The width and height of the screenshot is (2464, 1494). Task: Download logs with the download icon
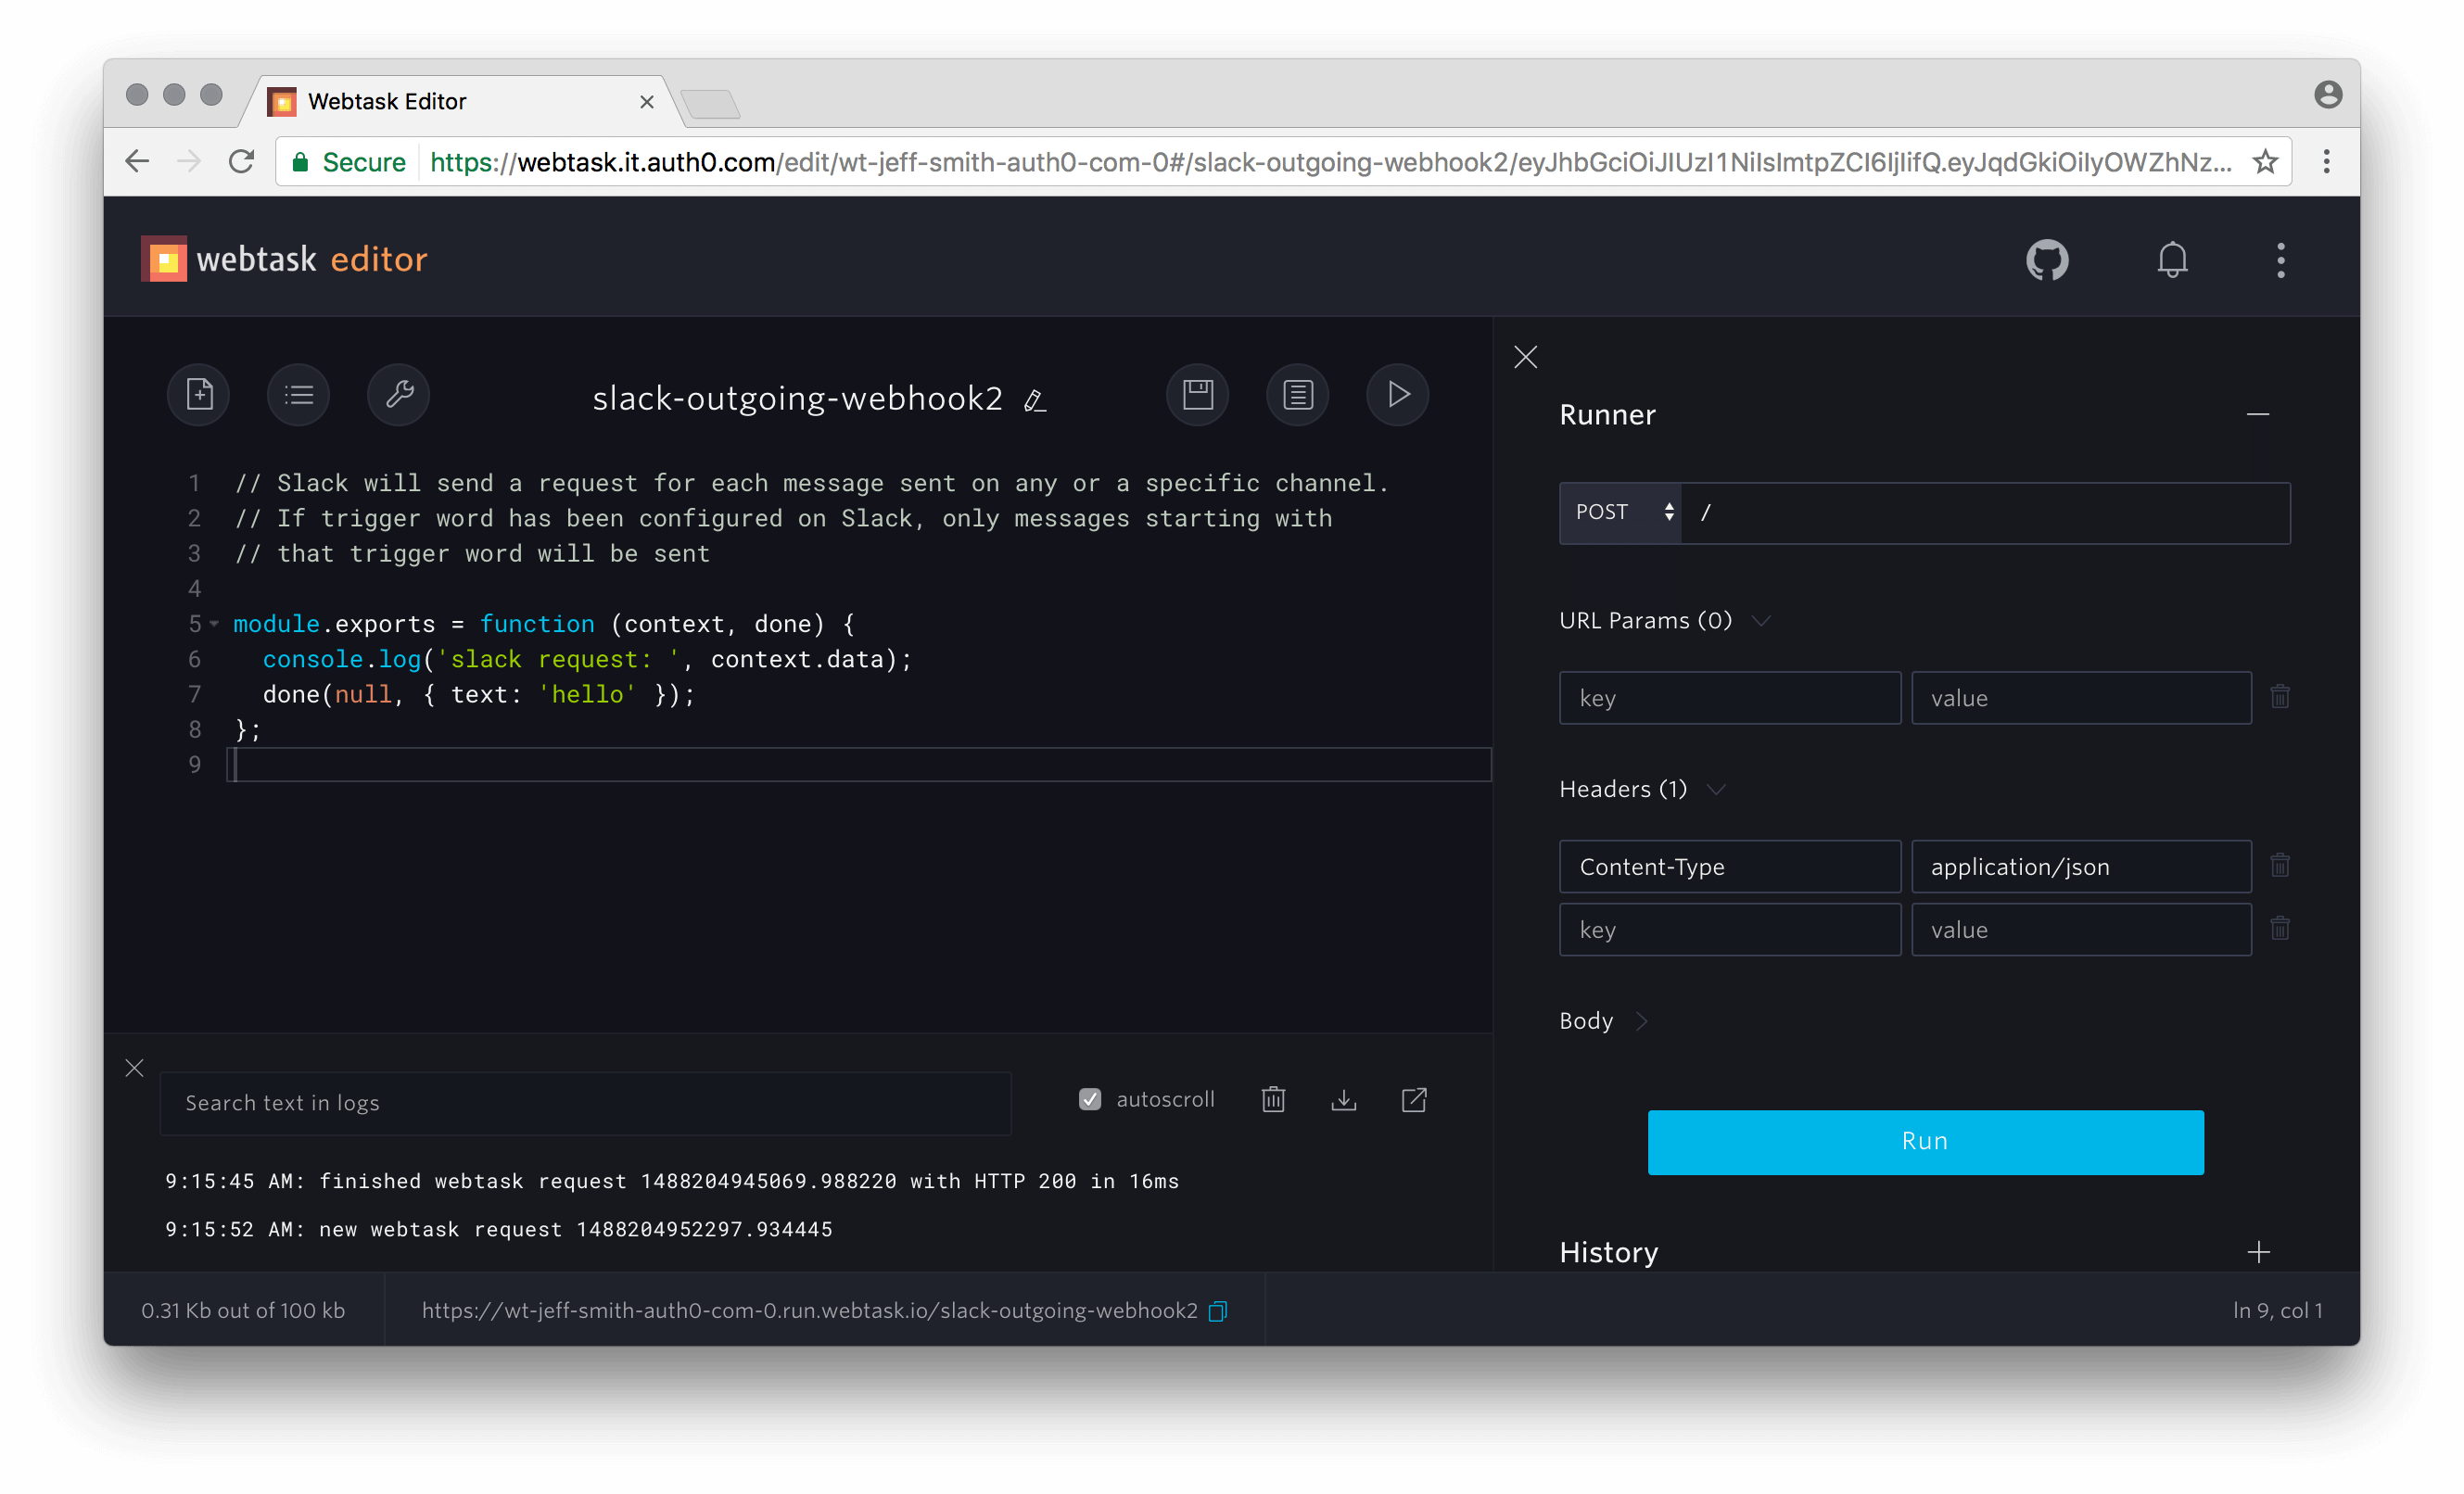[x=1343, y=1100]
